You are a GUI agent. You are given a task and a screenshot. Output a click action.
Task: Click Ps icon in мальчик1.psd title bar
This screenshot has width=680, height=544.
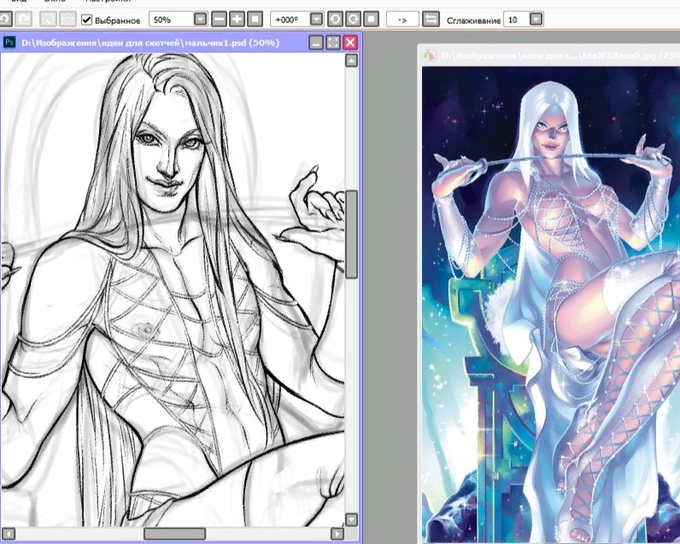[x=9, y=43]
